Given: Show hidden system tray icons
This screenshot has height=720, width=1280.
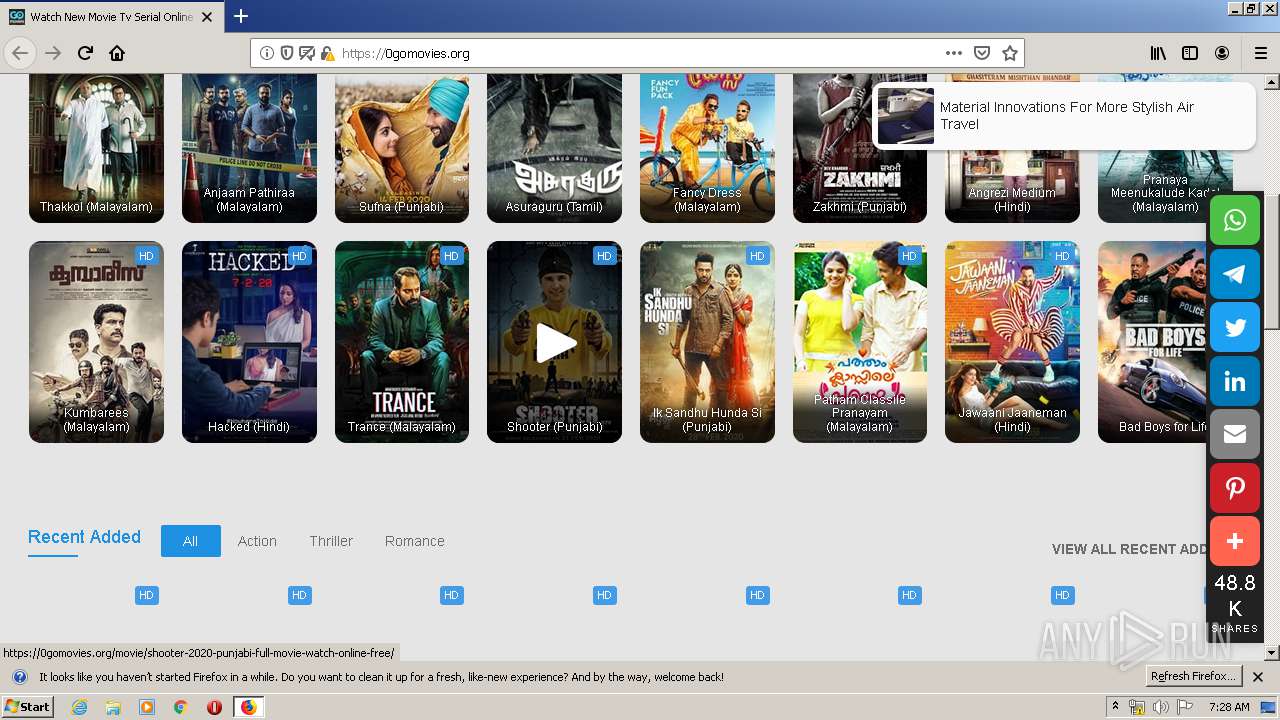Looking at the screenshot, I should [x=1115, y=706].
